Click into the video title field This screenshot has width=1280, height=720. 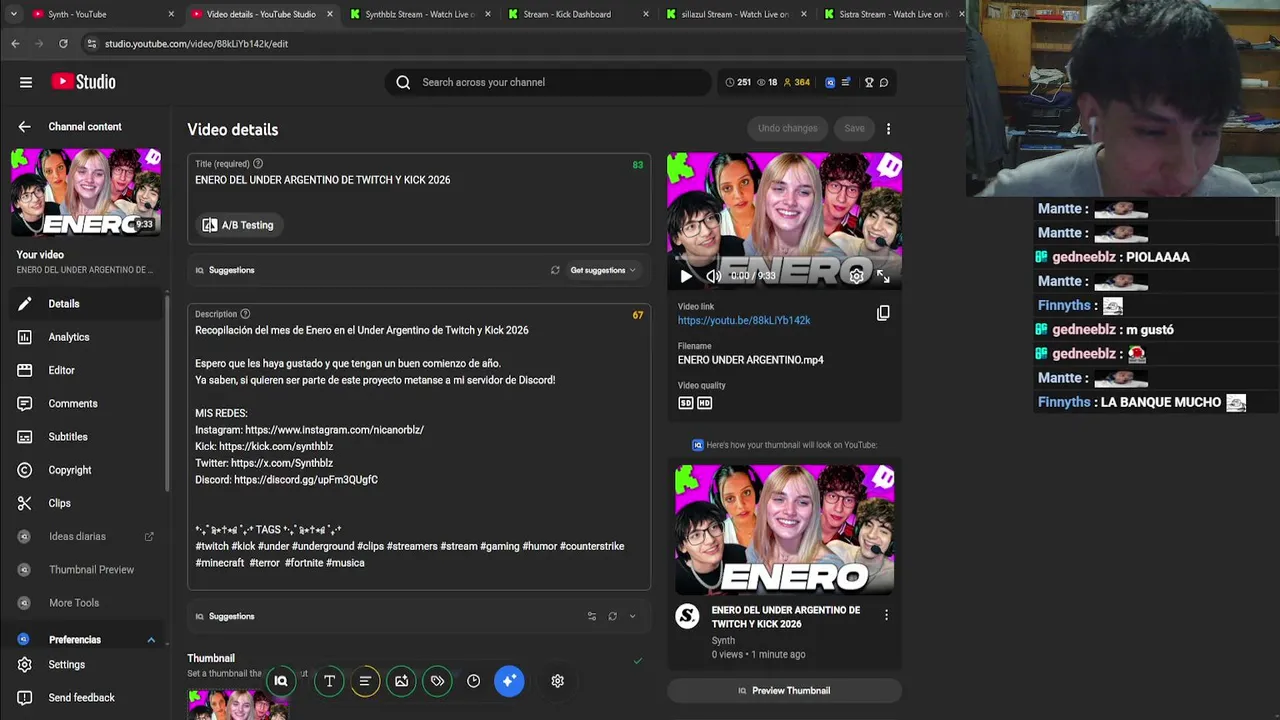[419, 180]
